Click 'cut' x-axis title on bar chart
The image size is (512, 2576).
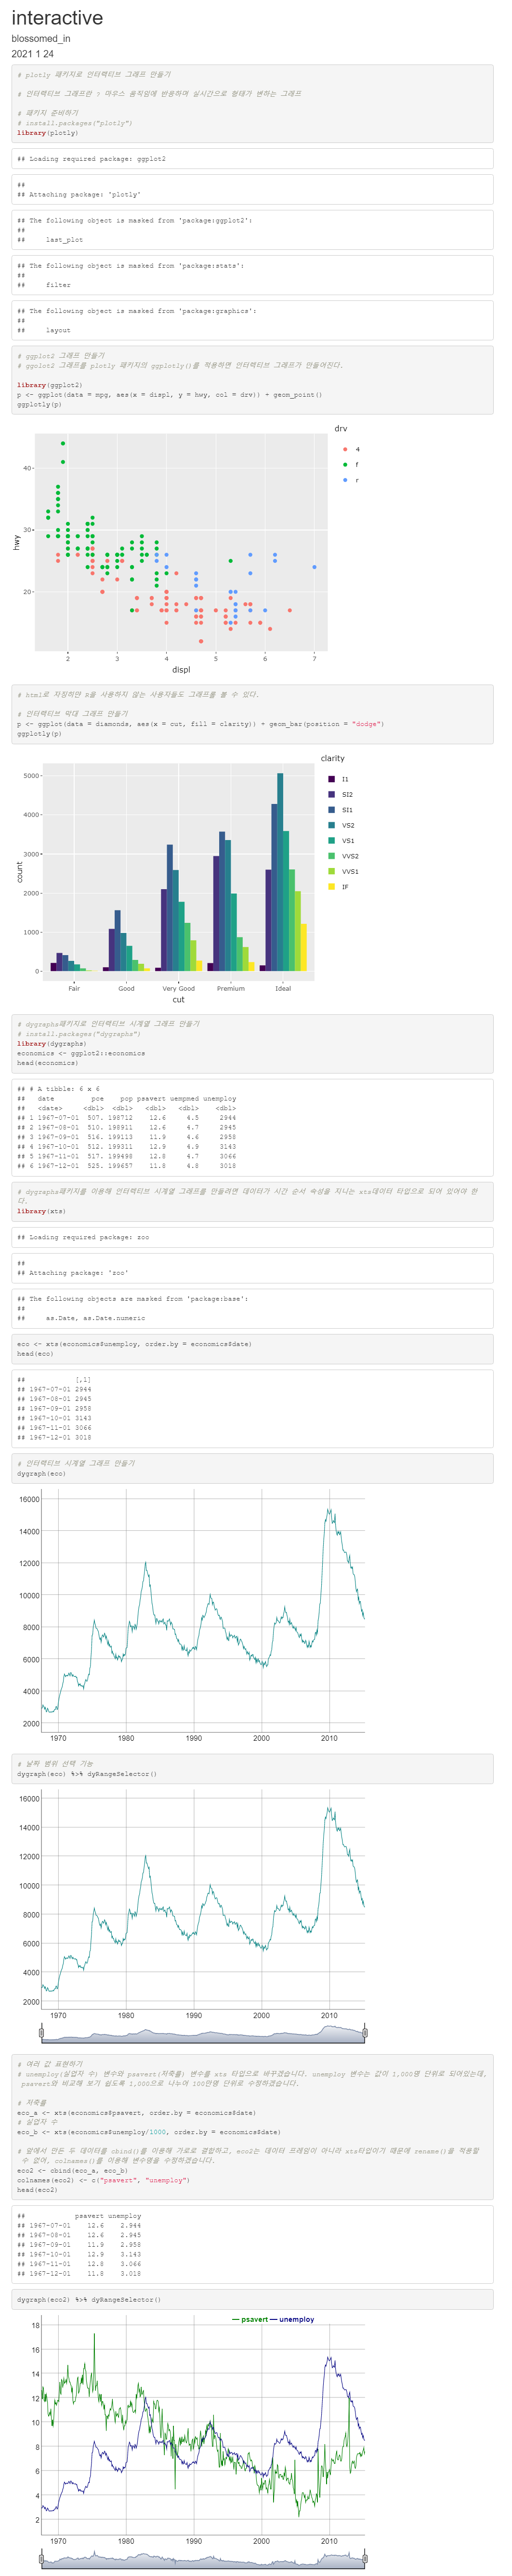click(179, 1000)
